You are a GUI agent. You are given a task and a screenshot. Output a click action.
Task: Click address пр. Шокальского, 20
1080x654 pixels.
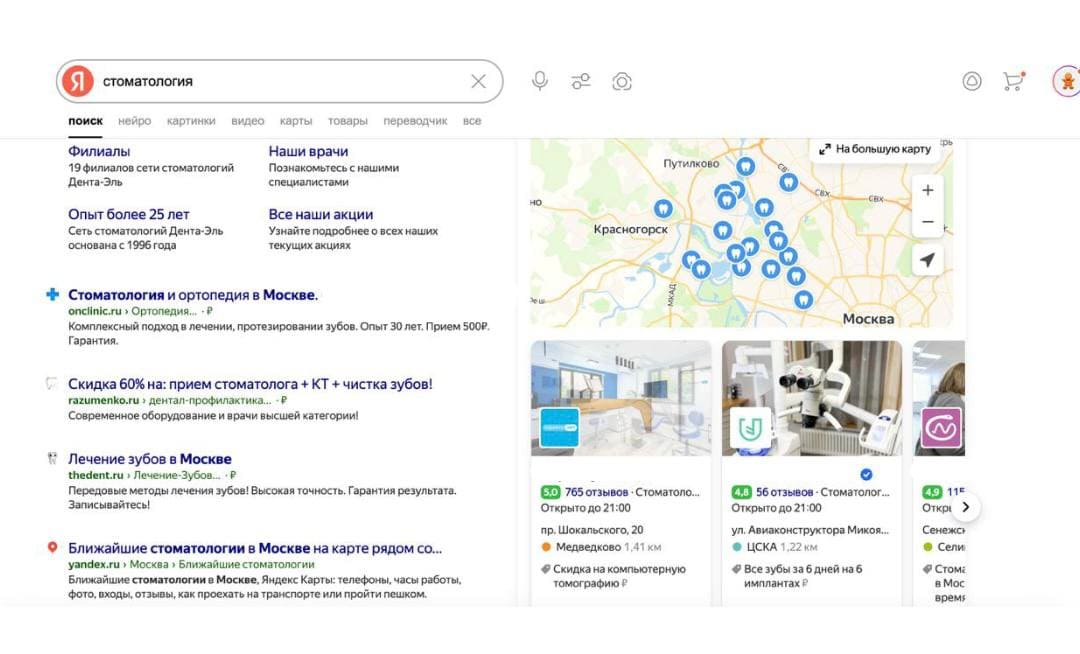[x=592, y=529]
